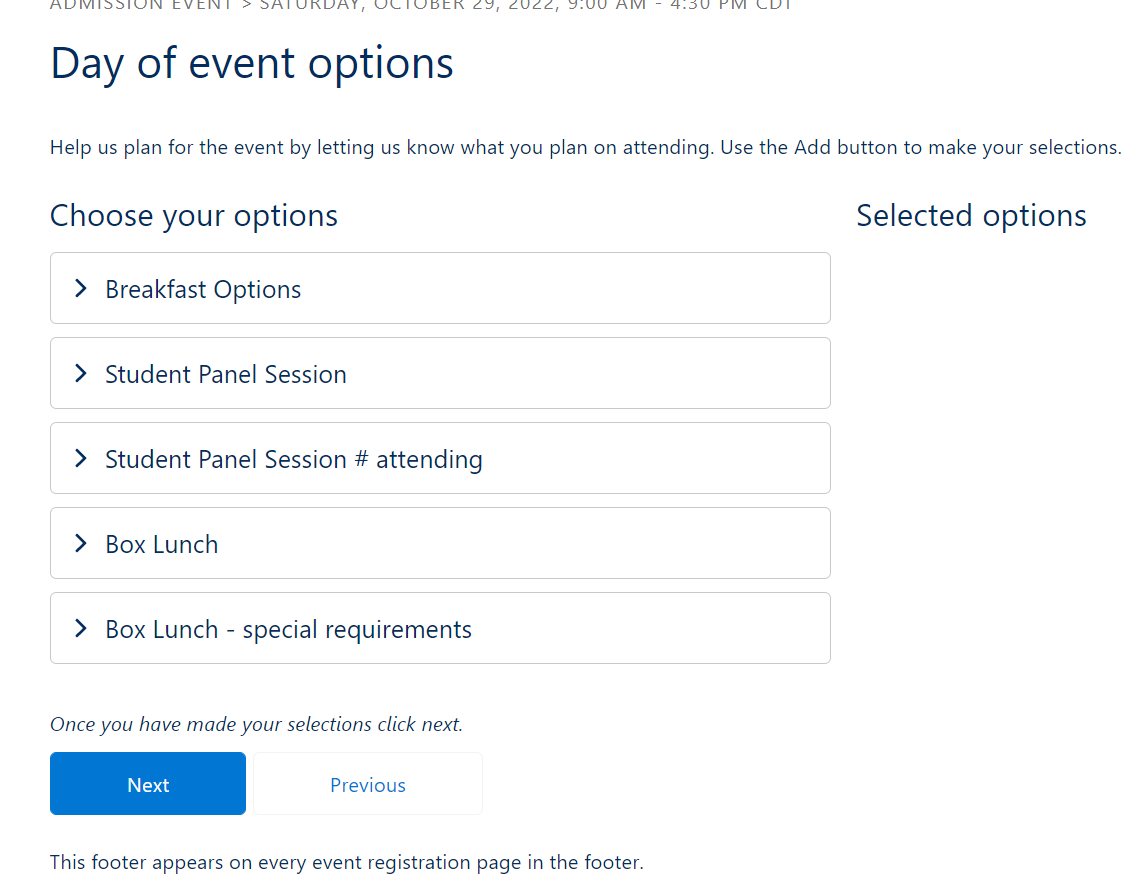The height and width of the screenshot is (886, 1132).
Task: Click the chevron icon beside Box Lunch
Action: [x=81, y=544]
